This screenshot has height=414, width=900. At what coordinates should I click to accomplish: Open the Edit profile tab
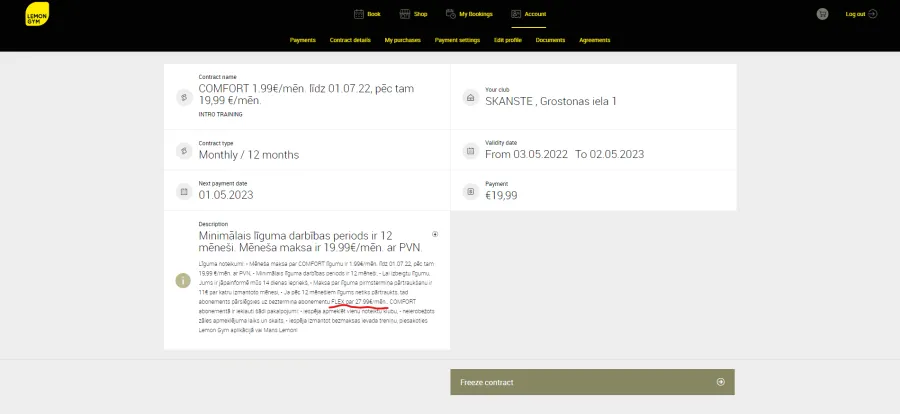click(x=508, y=40)
